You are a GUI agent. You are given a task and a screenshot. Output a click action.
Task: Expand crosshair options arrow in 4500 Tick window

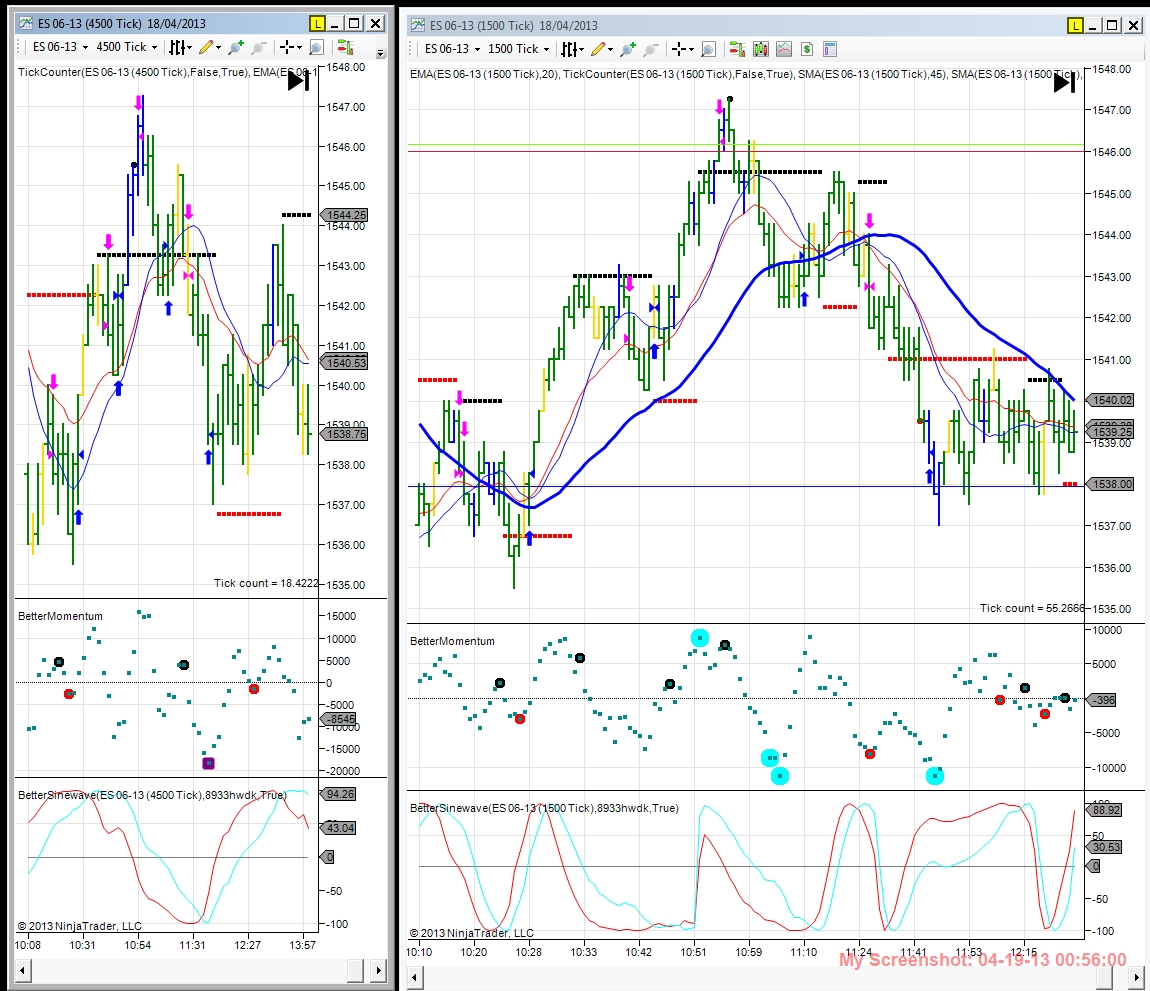[299, 48]
